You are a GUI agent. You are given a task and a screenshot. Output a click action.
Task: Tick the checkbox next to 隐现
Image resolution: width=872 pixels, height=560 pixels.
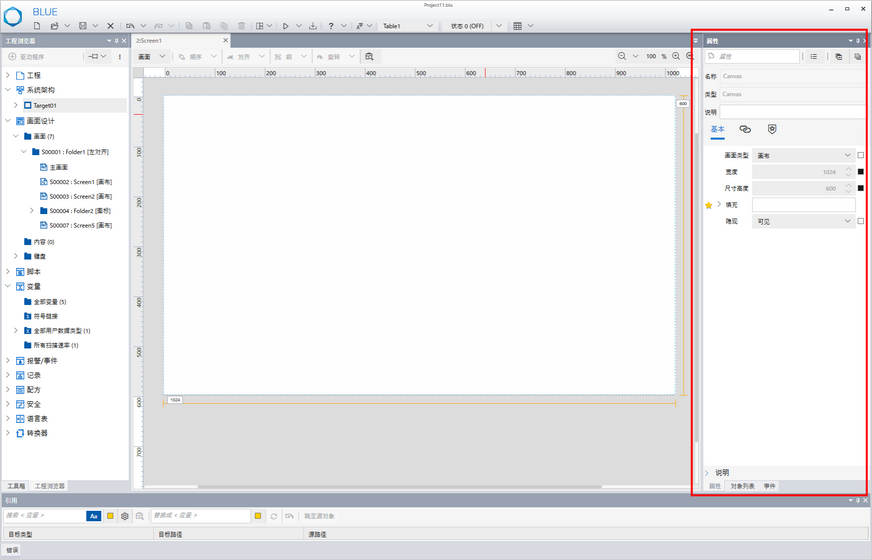[x=860, y=221]
